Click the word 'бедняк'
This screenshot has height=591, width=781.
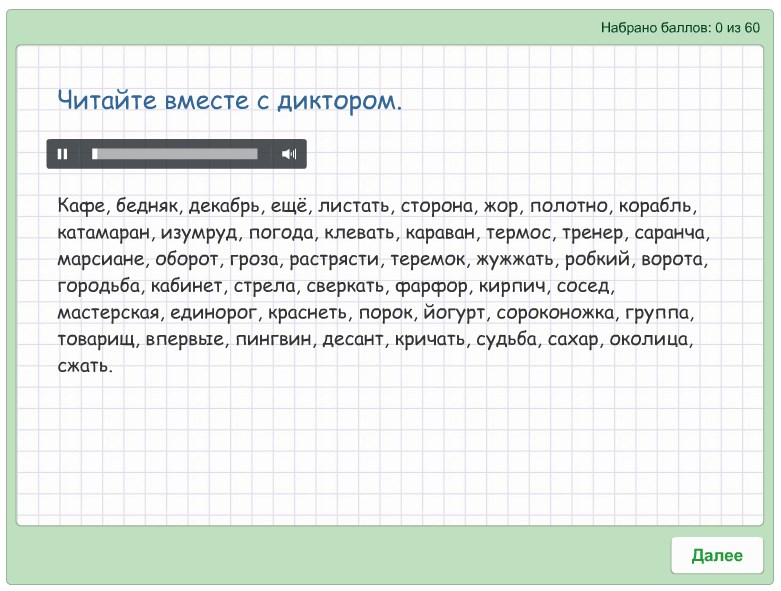(147, 206)
